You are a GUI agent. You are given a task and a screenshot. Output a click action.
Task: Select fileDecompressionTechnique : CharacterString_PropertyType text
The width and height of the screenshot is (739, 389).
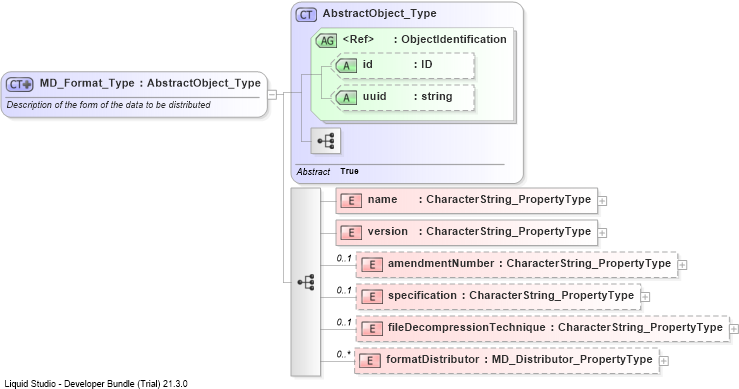point(555,328)
